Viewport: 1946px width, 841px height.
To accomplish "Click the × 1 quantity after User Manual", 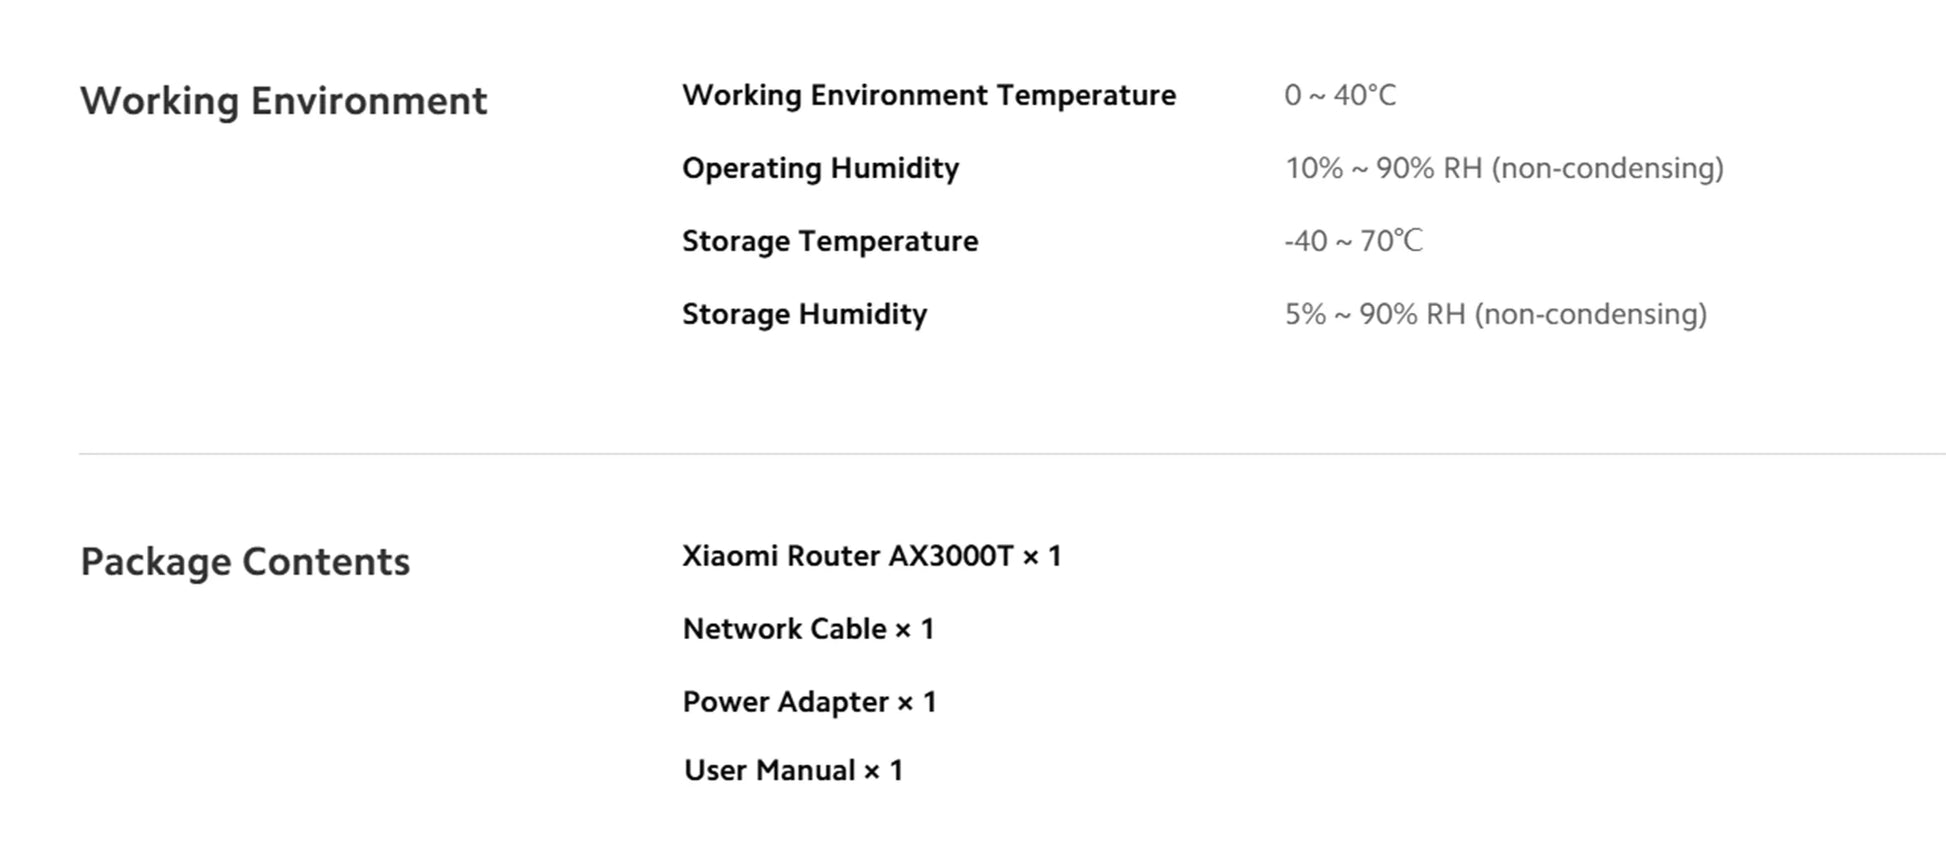I will point(883,770).
